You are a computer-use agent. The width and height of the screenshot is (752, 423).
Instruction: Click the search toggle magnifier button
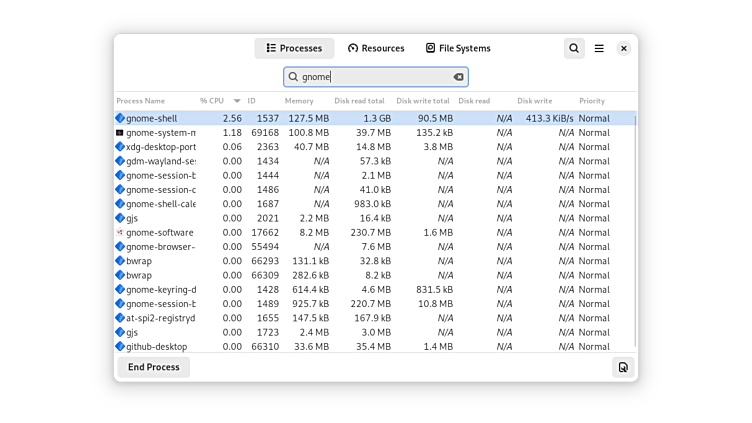pyautogui.click(x=574, y=48)
